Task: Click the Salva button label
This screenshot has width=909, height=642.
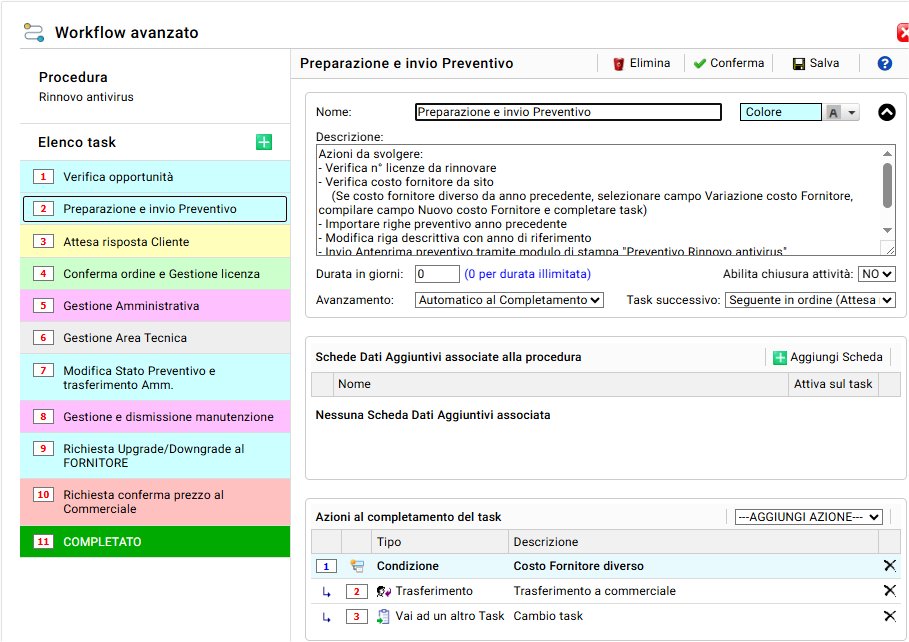Action: (x=824, y=63)
